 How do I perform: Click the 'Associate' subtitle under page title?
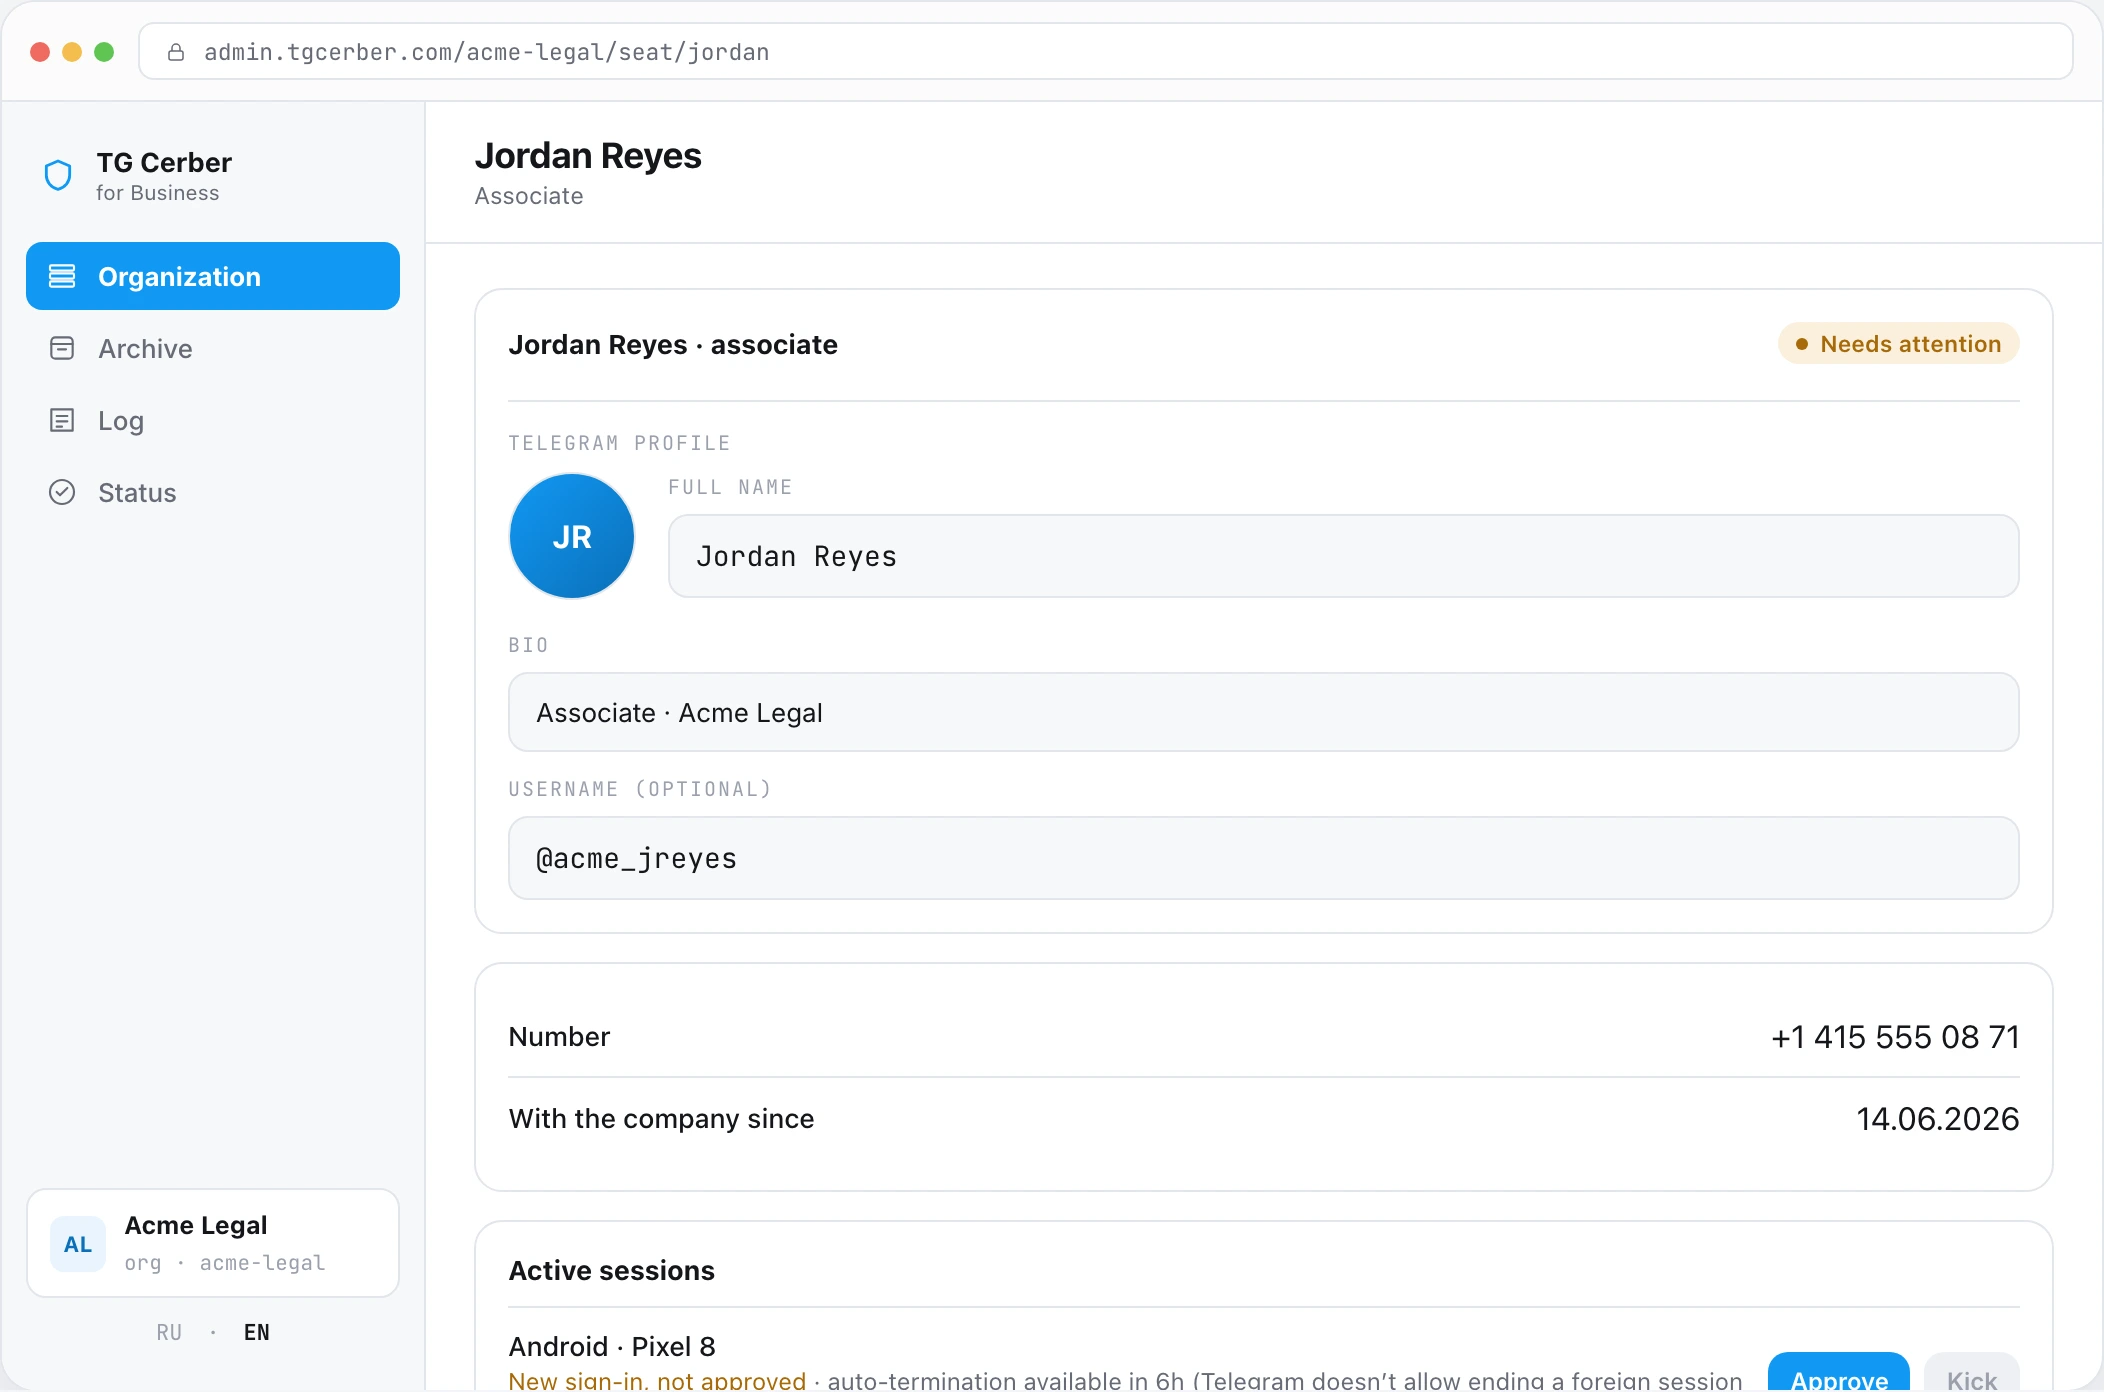(529, 196)
